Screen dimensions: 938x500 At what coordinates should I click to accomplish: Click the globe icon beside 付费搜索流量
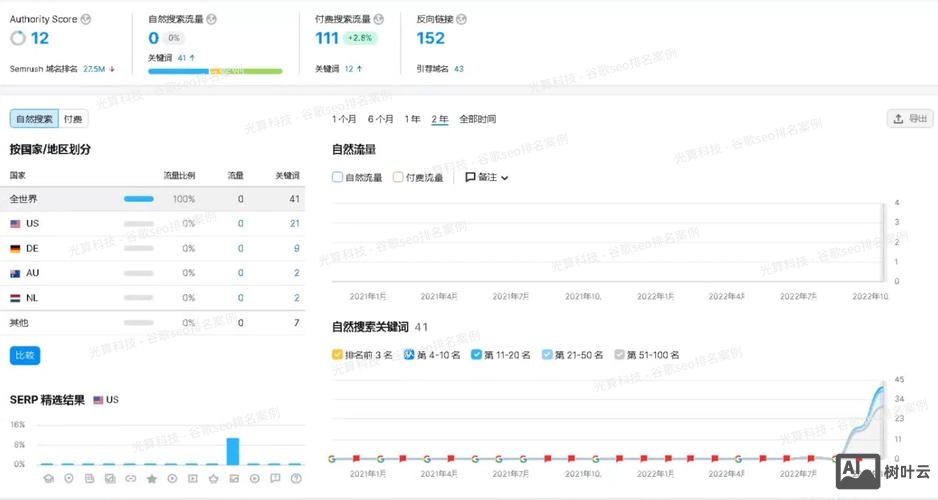point(379,19)
